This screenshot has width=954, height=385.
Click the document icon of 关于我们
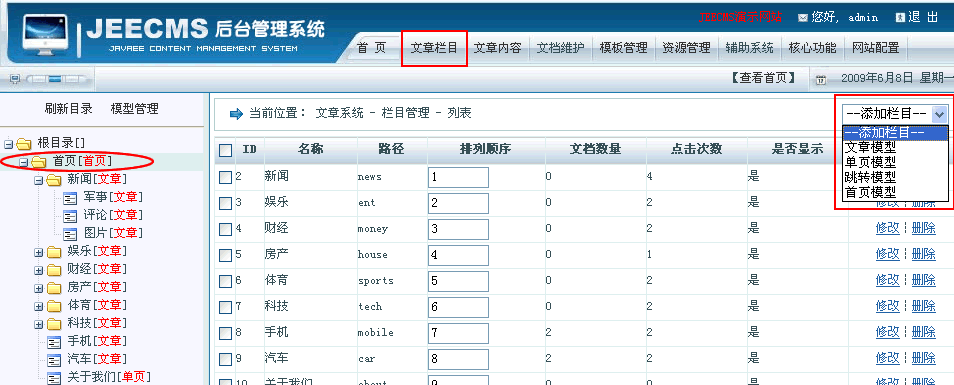[55, 378]
